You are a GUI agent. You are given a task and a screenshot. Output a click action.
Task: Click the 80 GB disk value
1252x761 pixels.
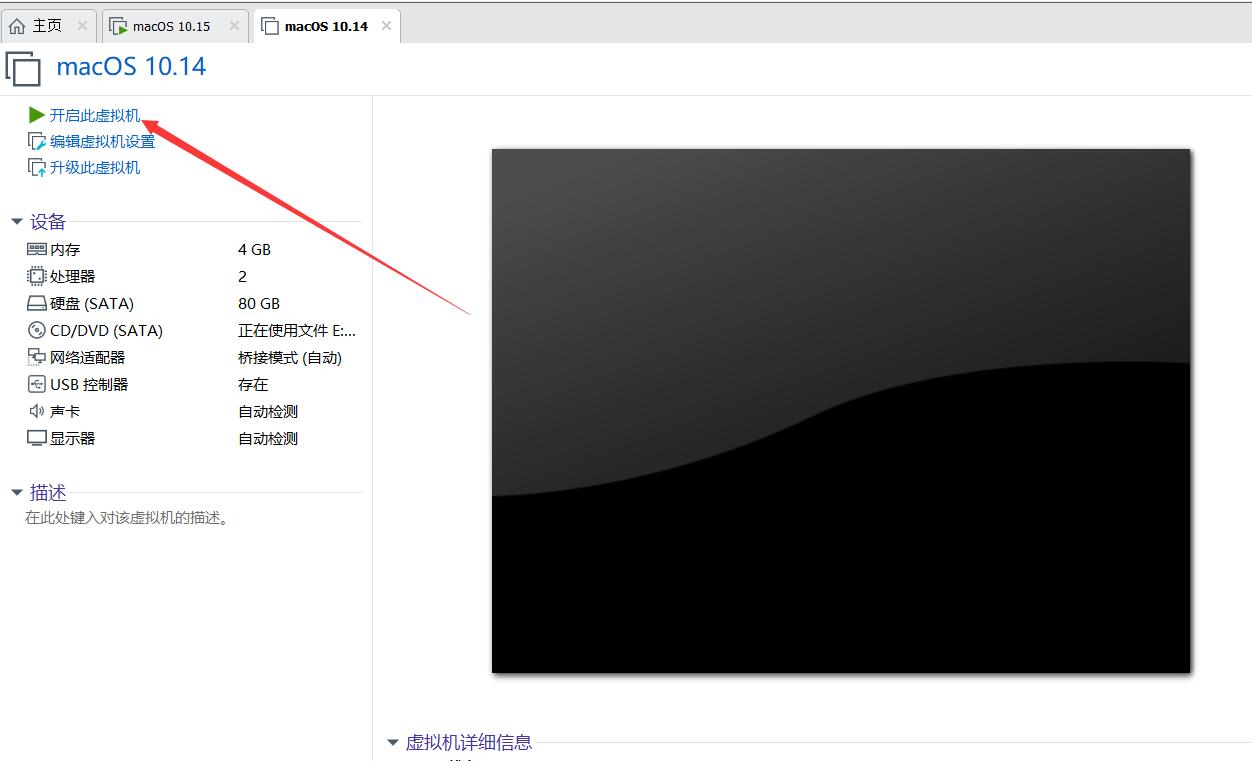[x=259, y=303]
